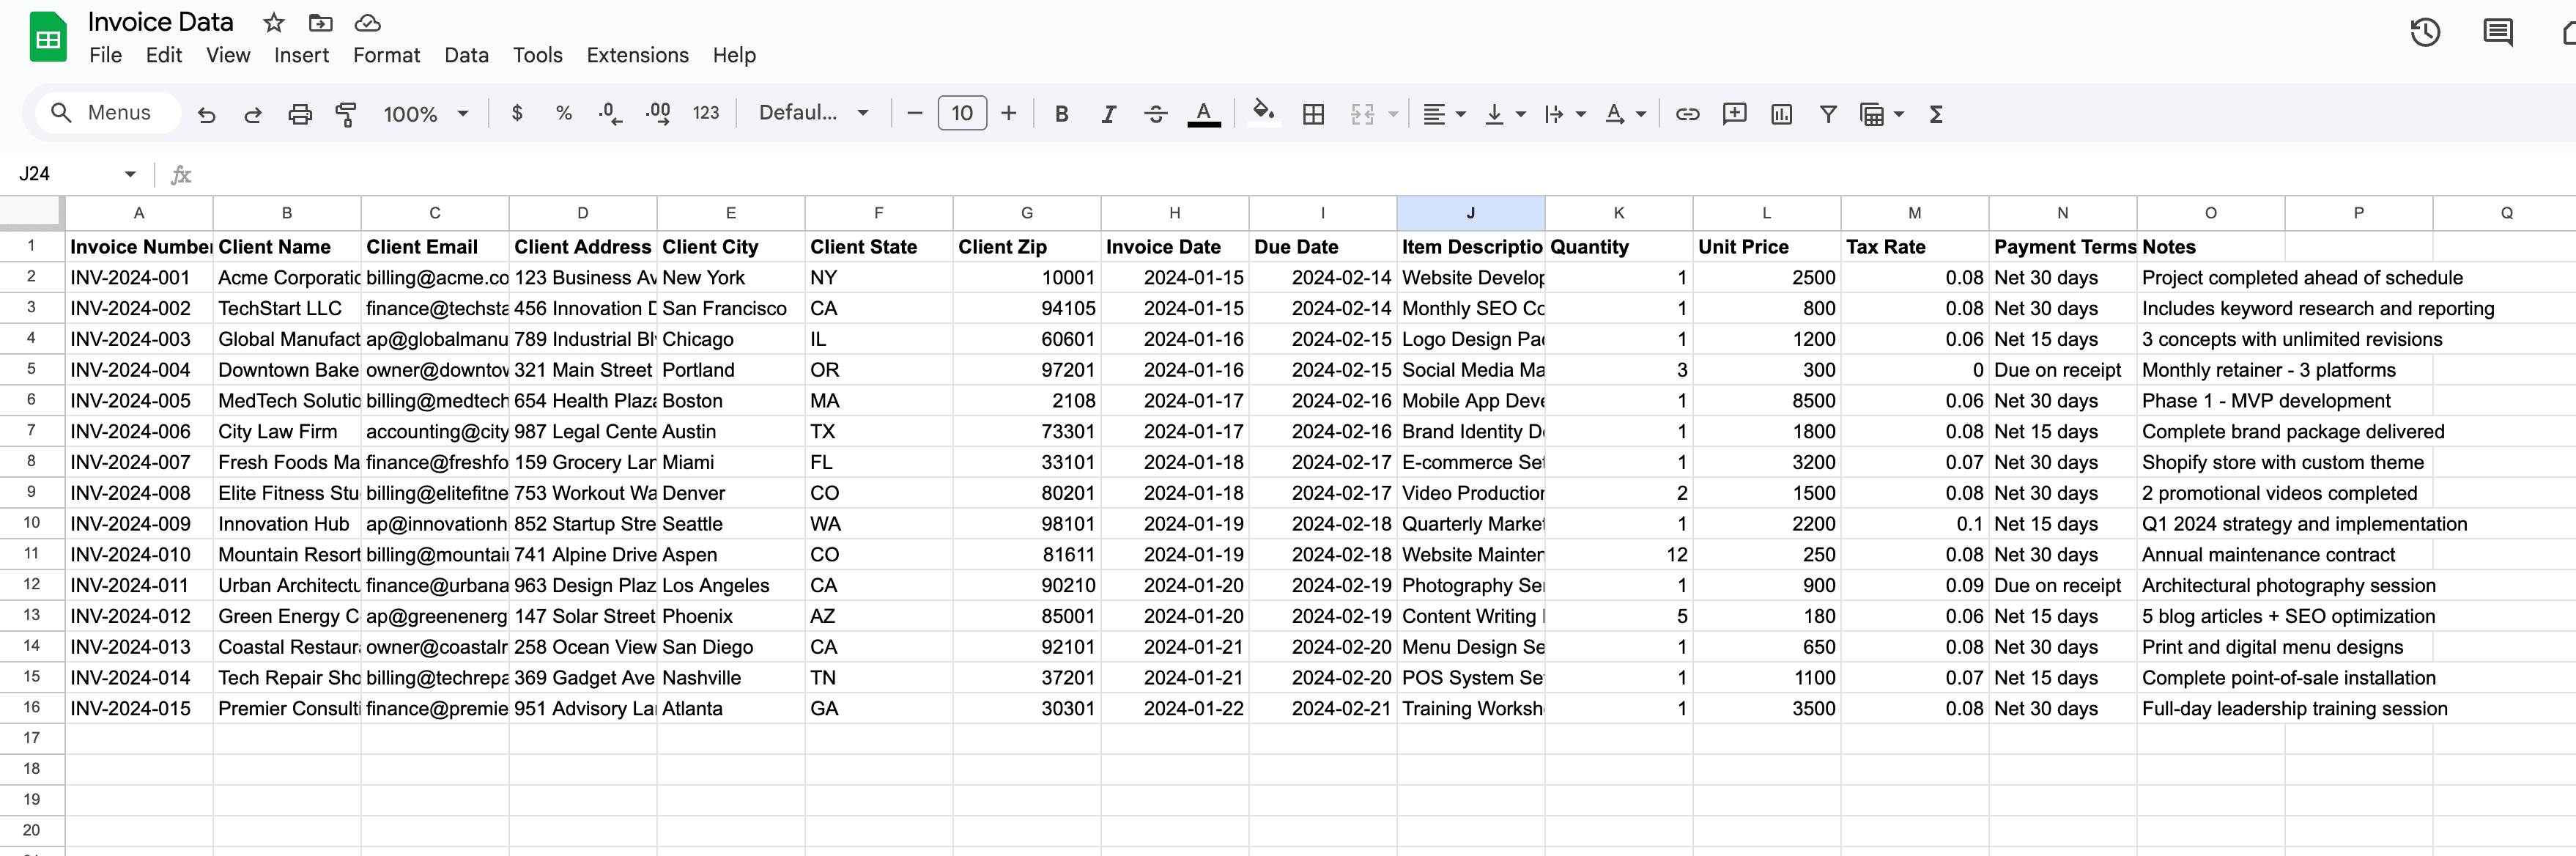
Task: Toggle italic formatting
Action: [x=1108, y=114]
